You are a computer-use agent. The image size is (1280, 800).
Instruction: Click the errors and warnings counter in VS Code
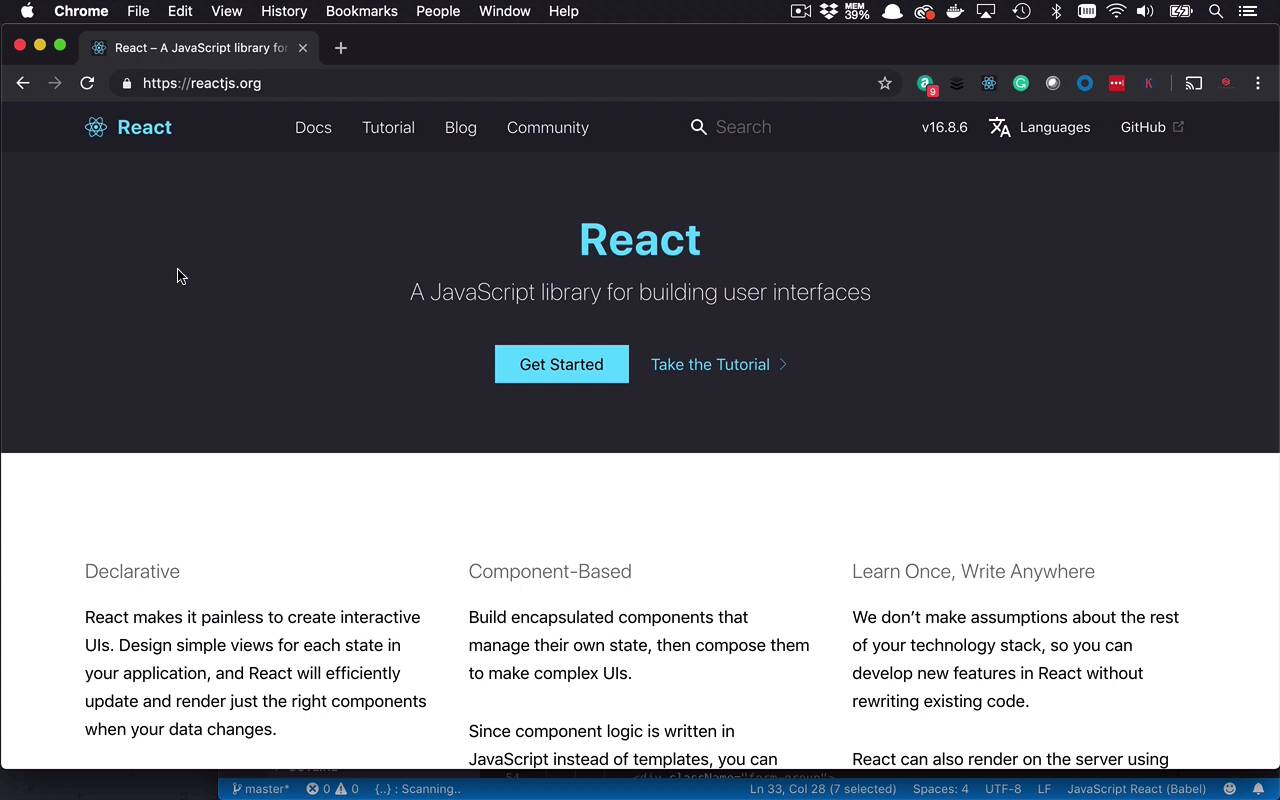[x=332, y=789]
